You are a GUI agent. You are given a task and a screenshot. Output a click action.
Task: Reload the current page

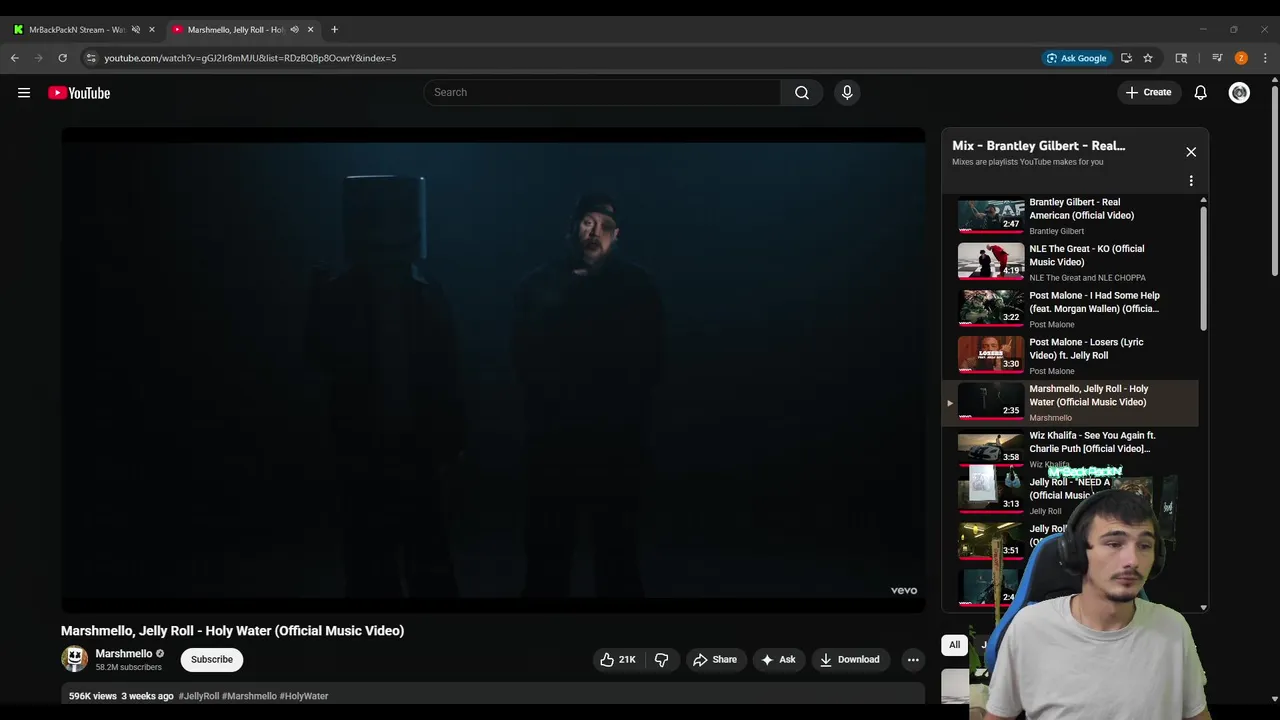[62, 58]
